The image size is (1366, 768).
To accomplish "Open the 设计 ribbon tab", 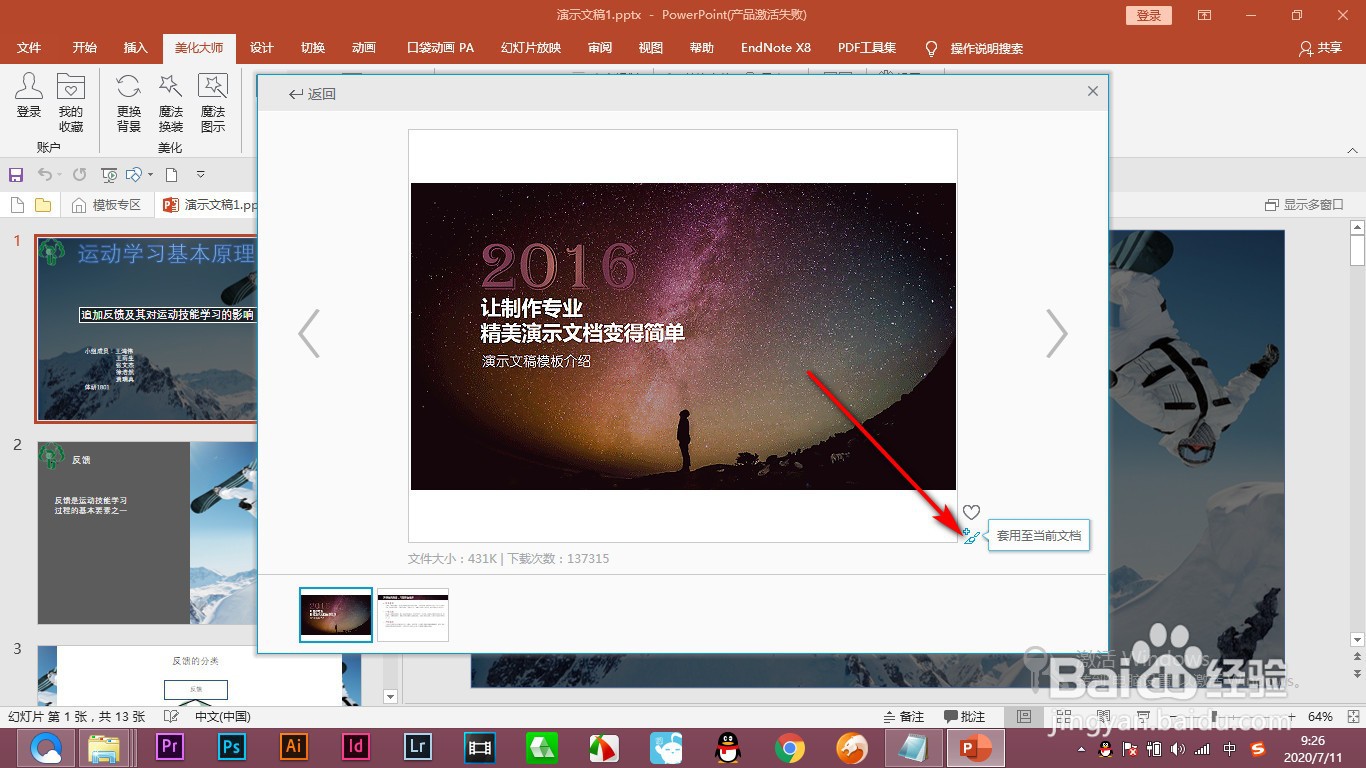I will (x=262, y=48).
